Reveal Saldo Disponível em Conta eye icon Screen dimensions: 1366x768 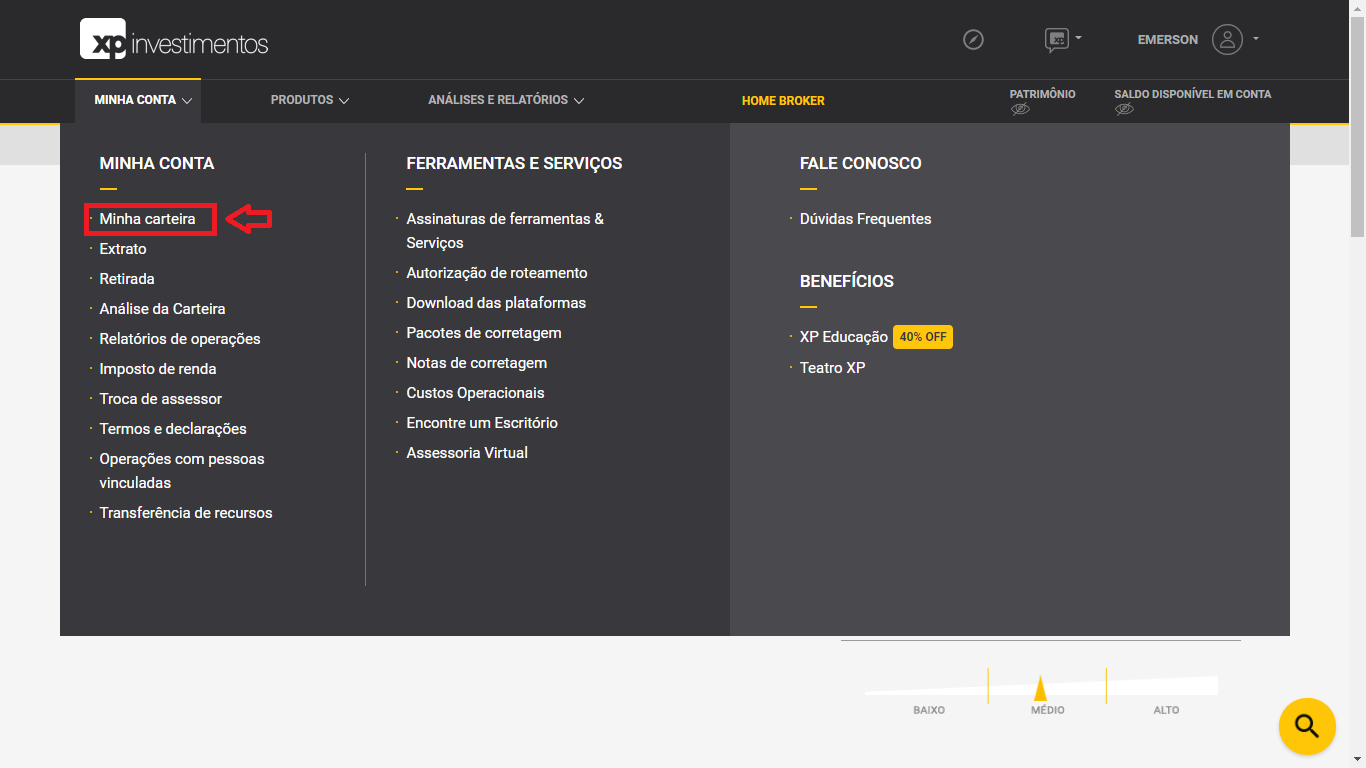pyautogui.click(x=1124, y=110)
